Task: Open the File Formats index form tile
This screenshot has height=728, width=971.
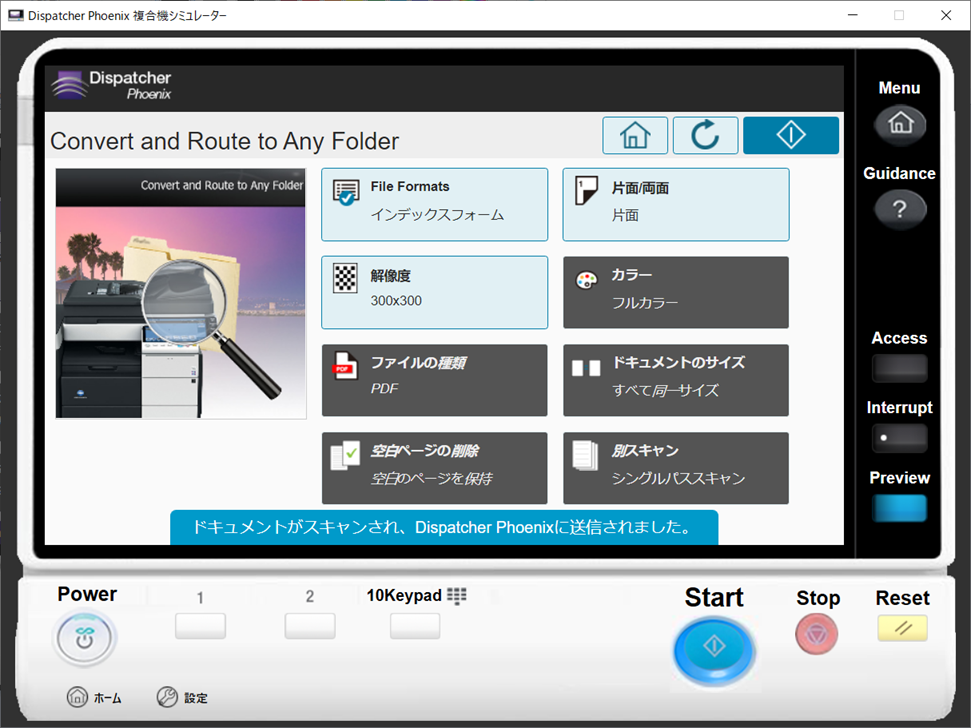Action: (x=435, y=204)
